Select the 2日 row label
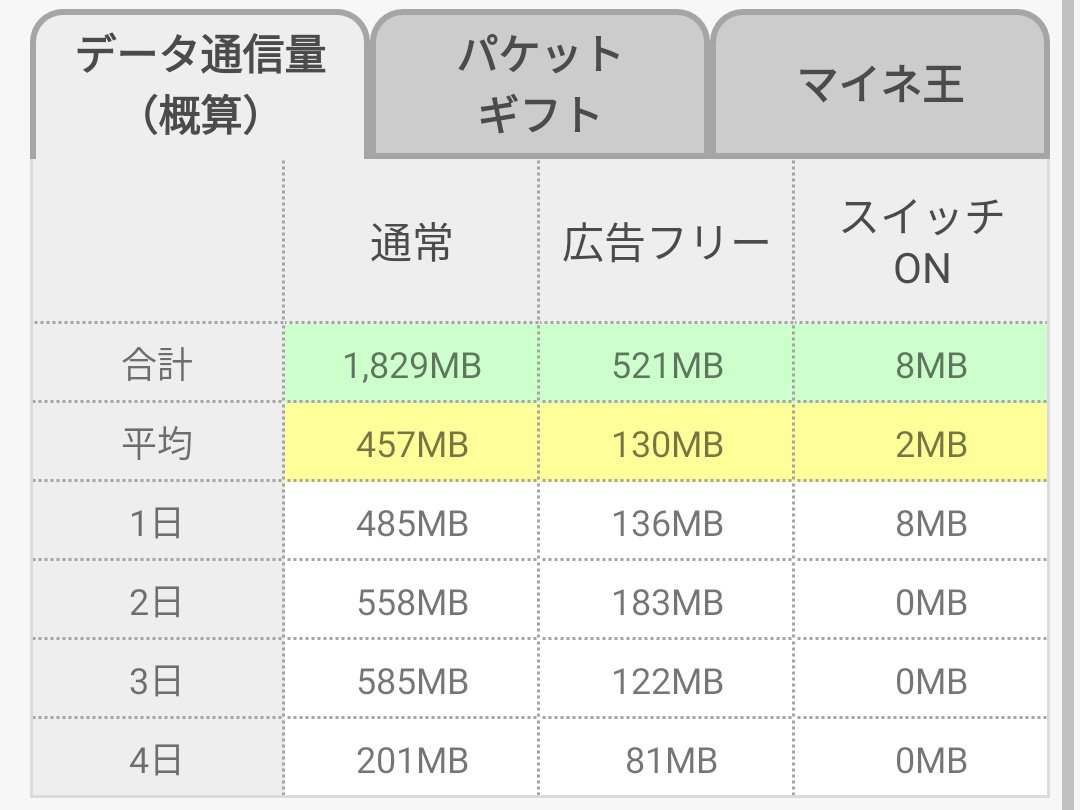Viewport: 1080px width, 810px height. coord(157,601)
